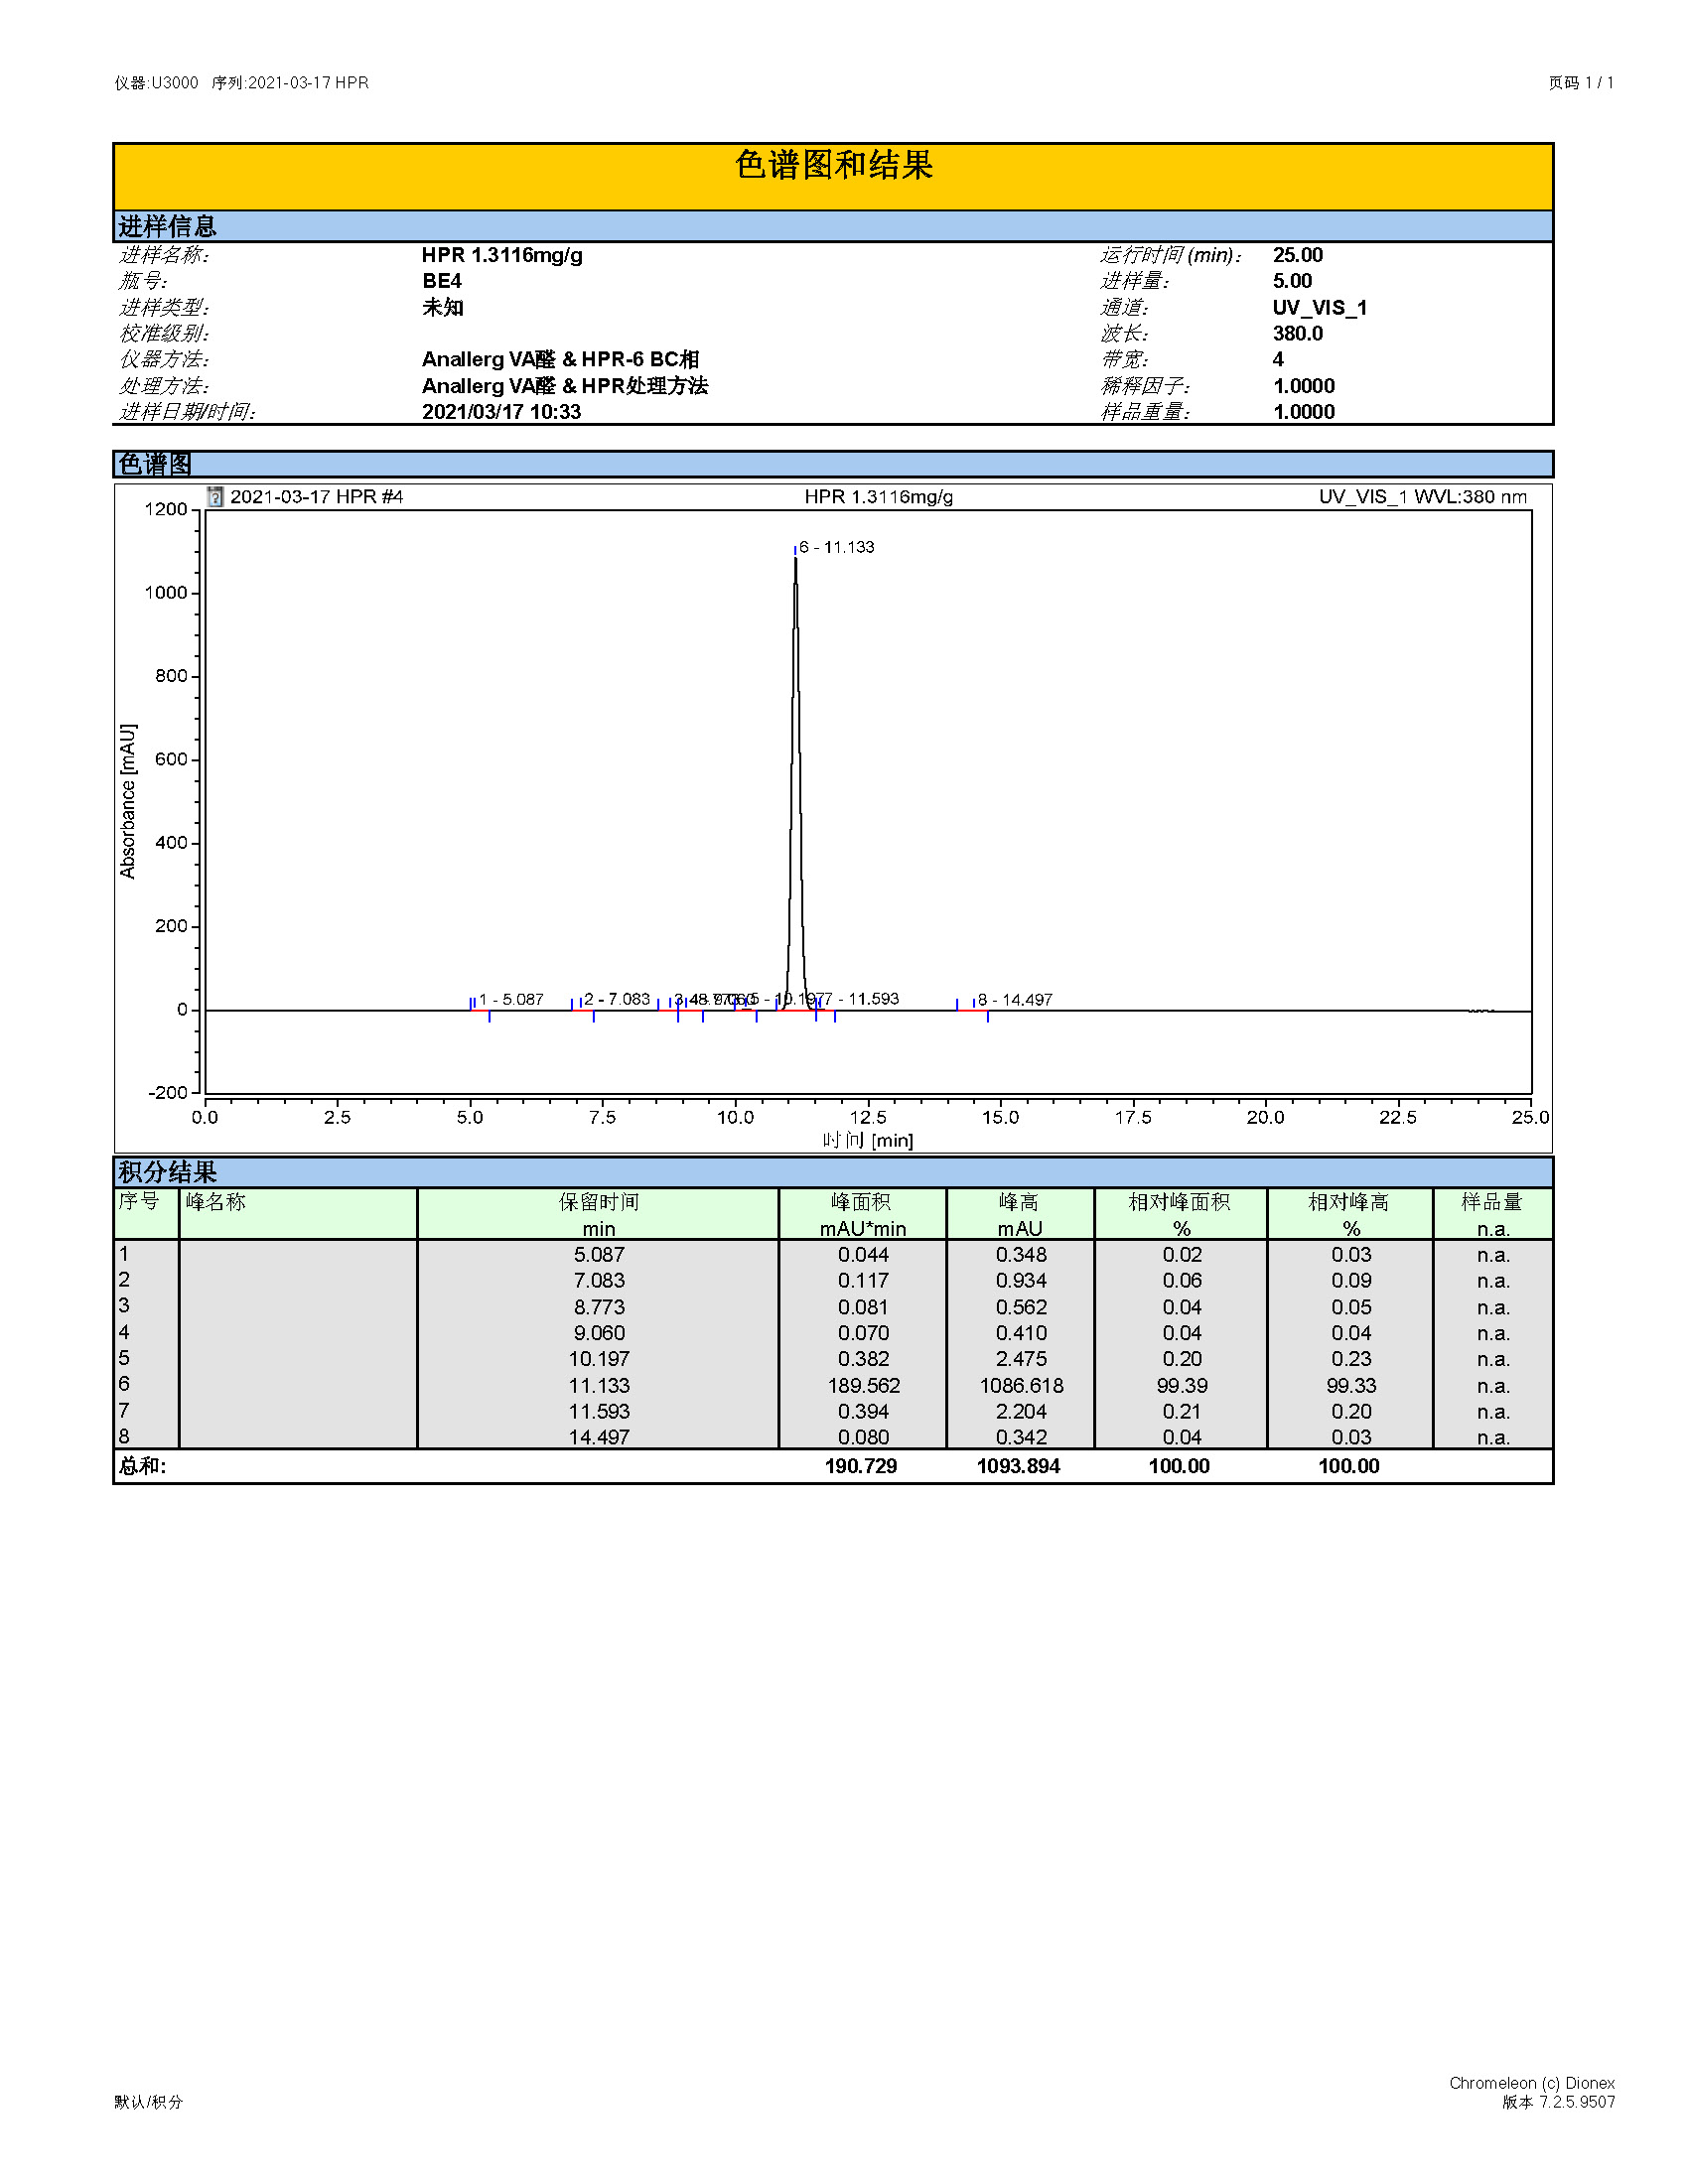This screenshot has width=1688, height=2184.
Task: Click the "积分结果" section header
Action: point(833,1172)
